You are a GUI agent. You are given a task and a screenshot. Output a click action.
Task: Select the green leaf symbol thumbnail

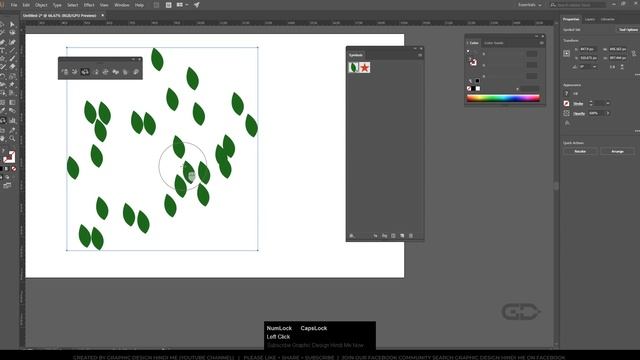click(353, 67)
